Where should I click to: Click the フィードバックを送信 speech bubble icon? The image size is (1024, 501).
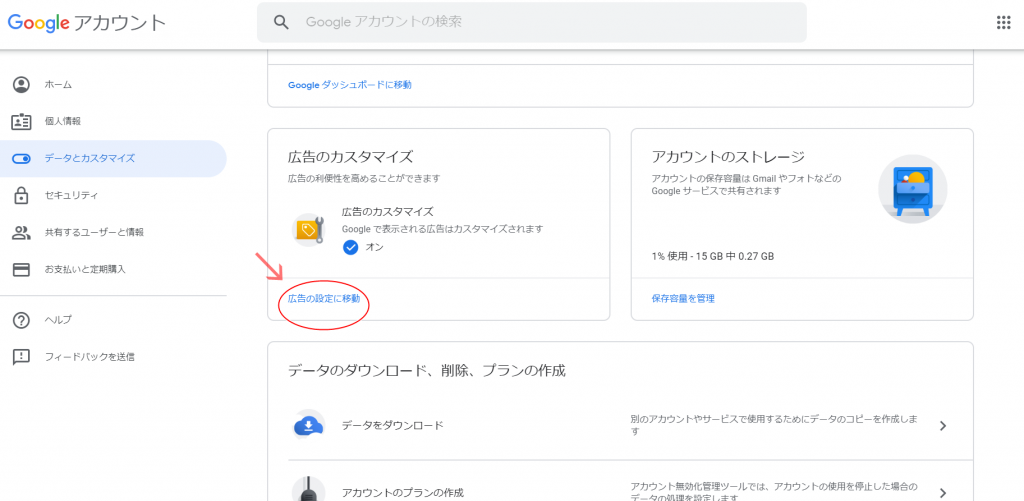click(22, 357)
